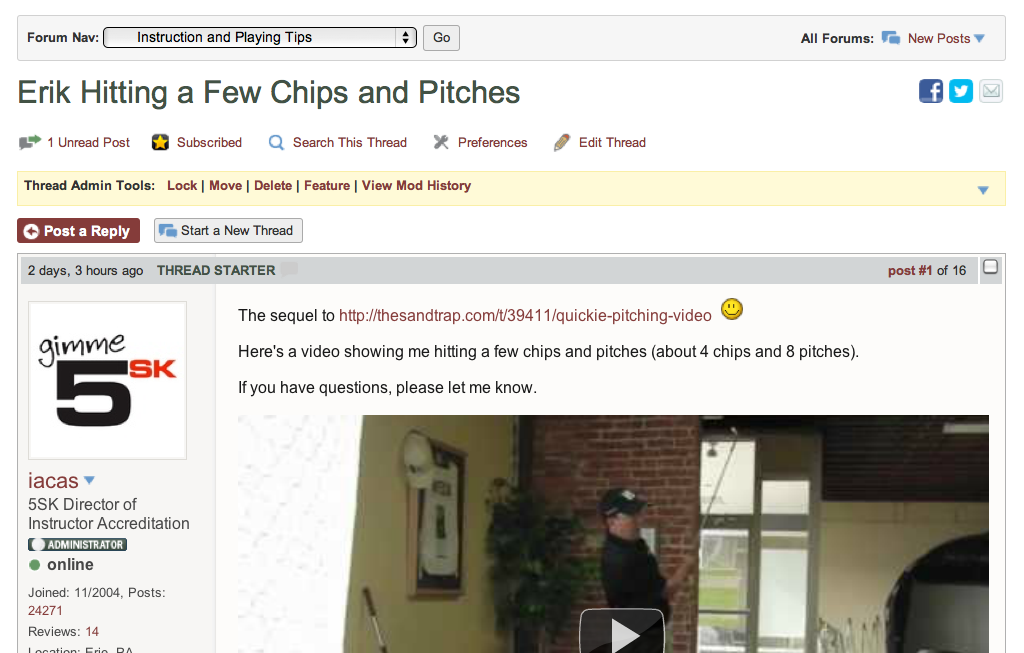Play the embedded chipping video
This screenshot has width=1024, height=653.
coord(622,632)
